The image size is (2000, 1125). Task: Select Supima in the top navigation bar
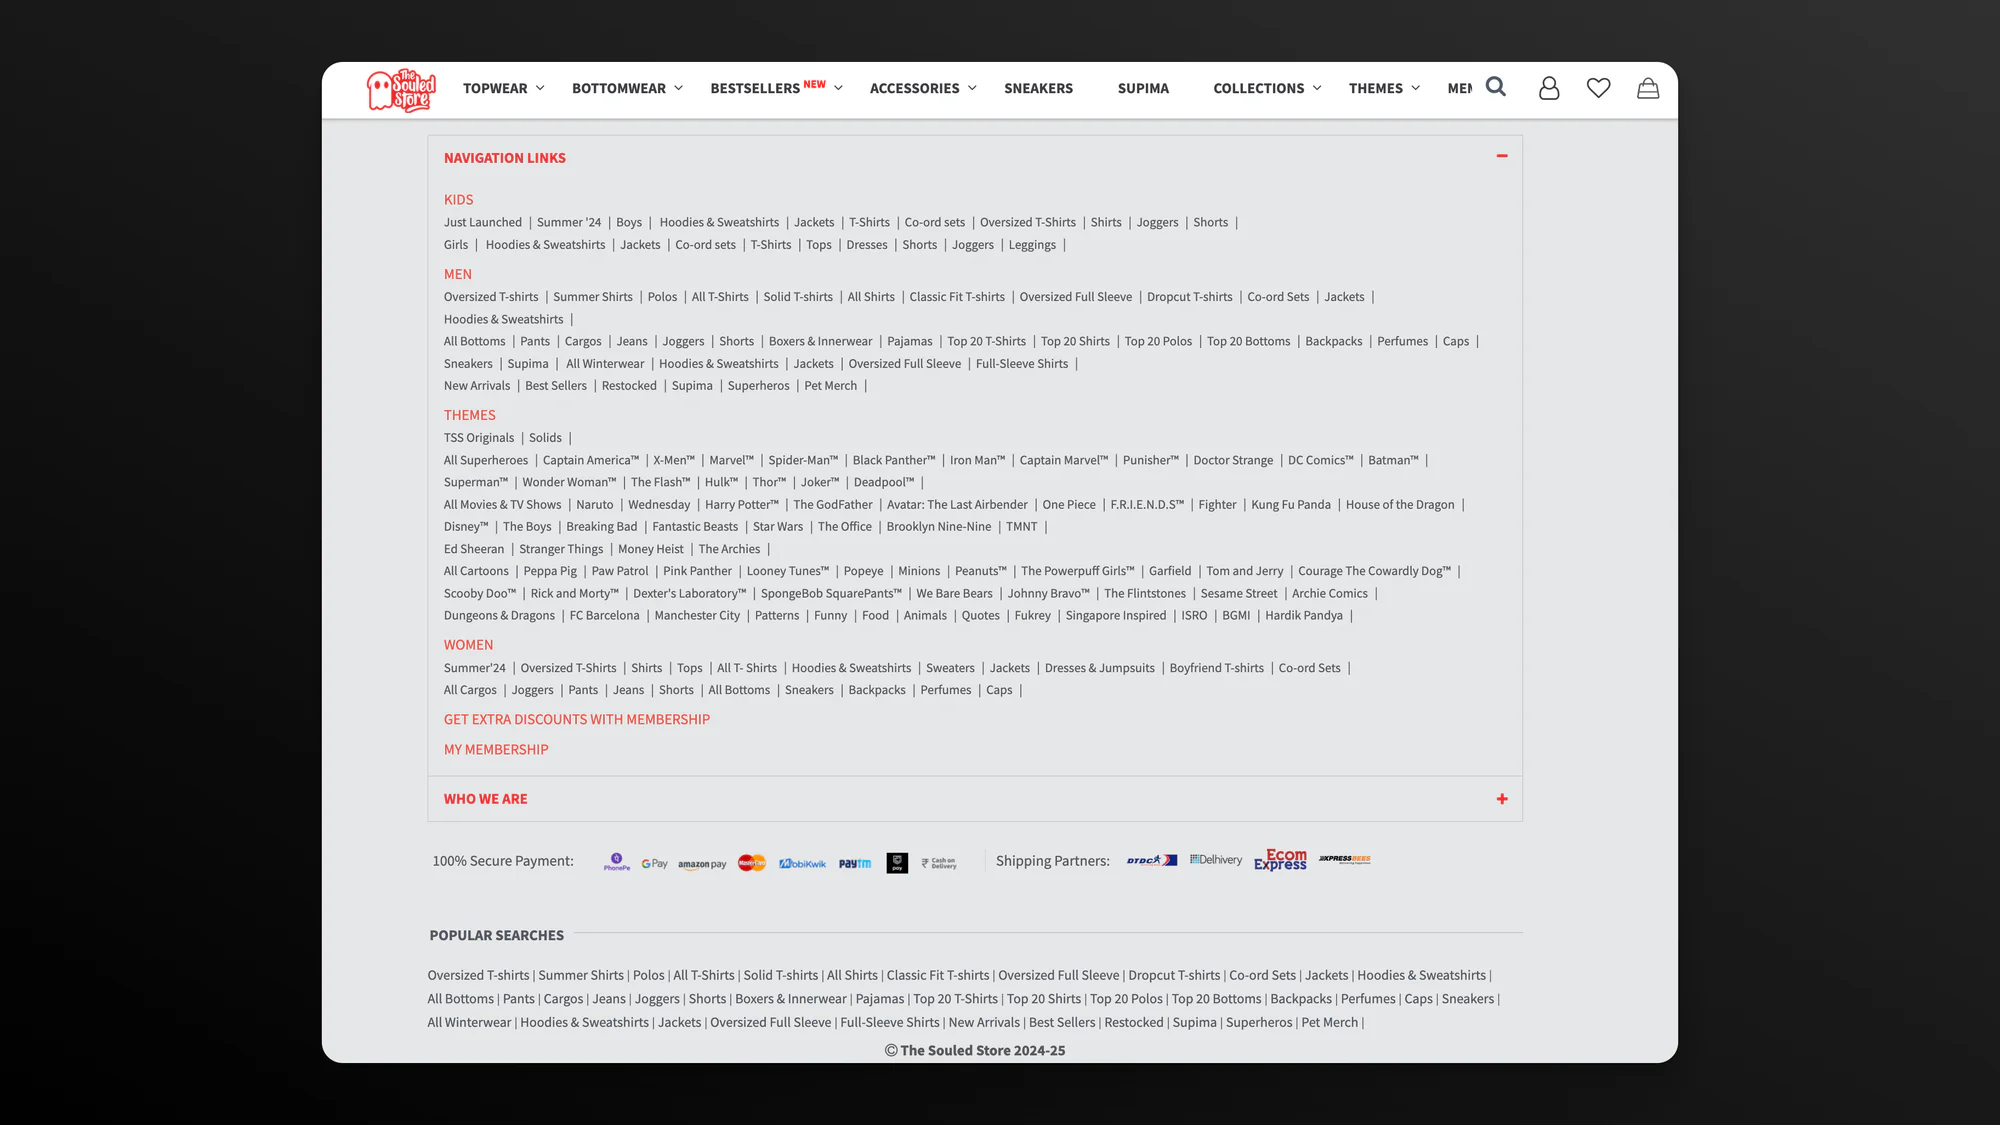pos(1143,88)
